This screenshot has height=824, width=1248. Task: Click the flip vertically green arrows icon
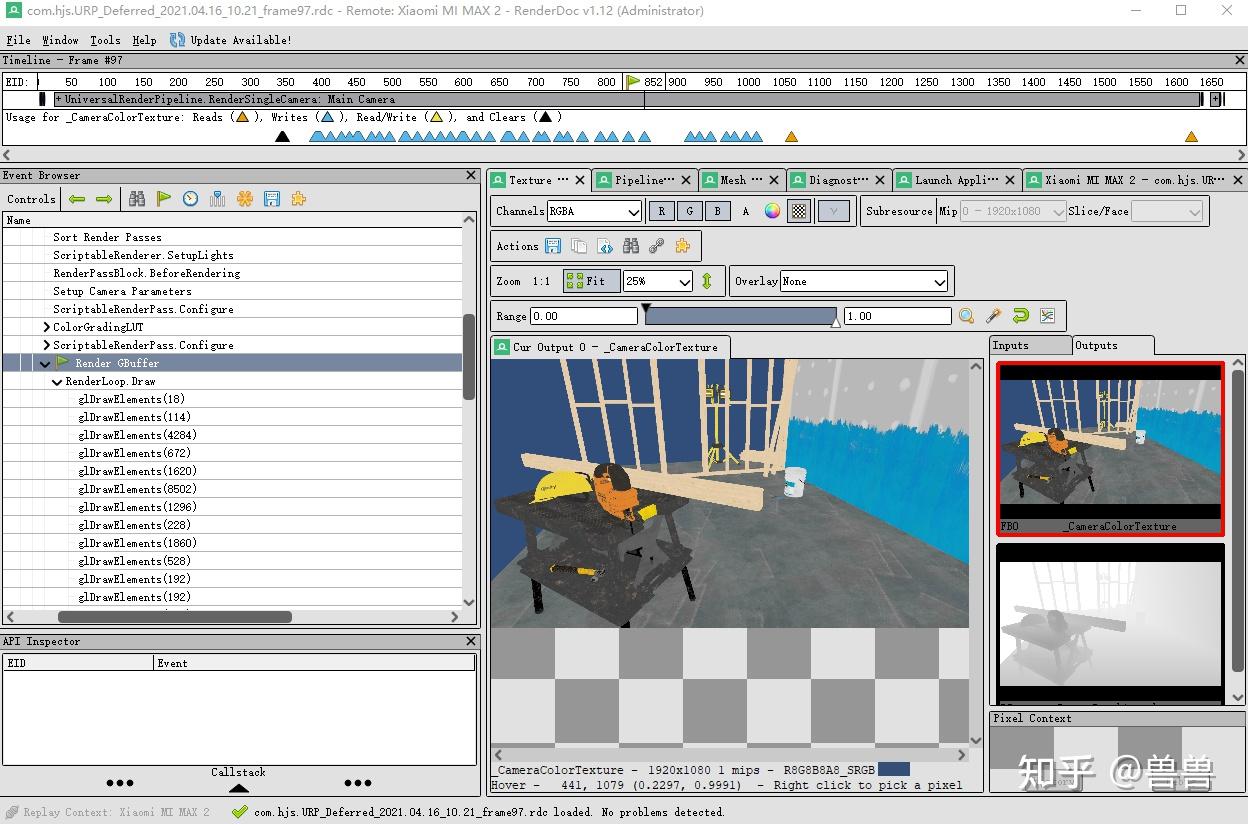coord(707,281)
